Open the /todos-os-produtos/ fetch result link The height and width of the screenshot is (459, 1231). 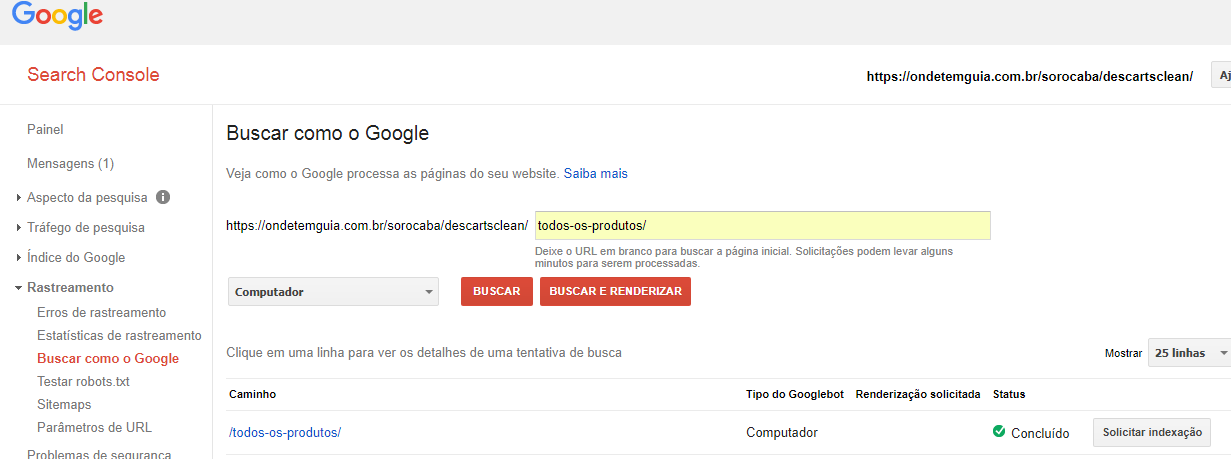[285, 432]
